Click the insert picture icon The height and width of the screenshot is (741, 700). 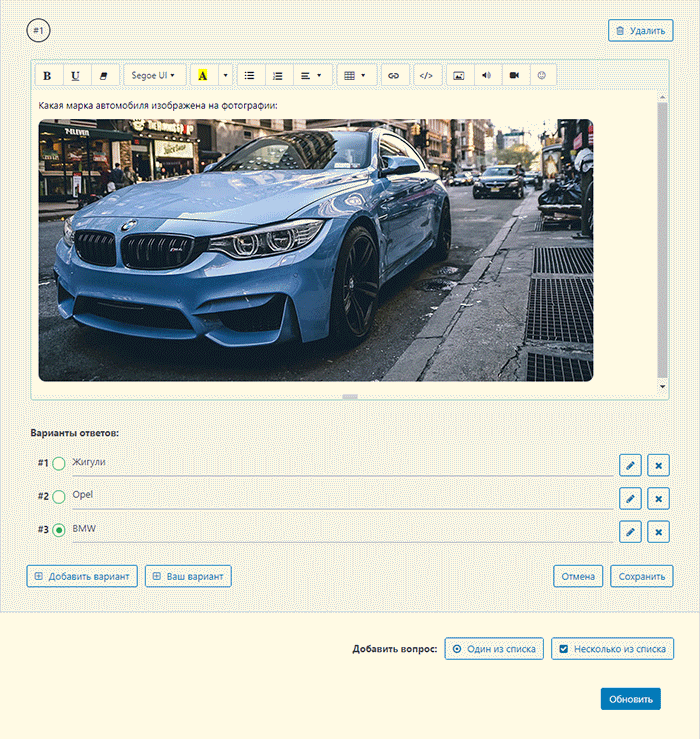click(459, 76)
